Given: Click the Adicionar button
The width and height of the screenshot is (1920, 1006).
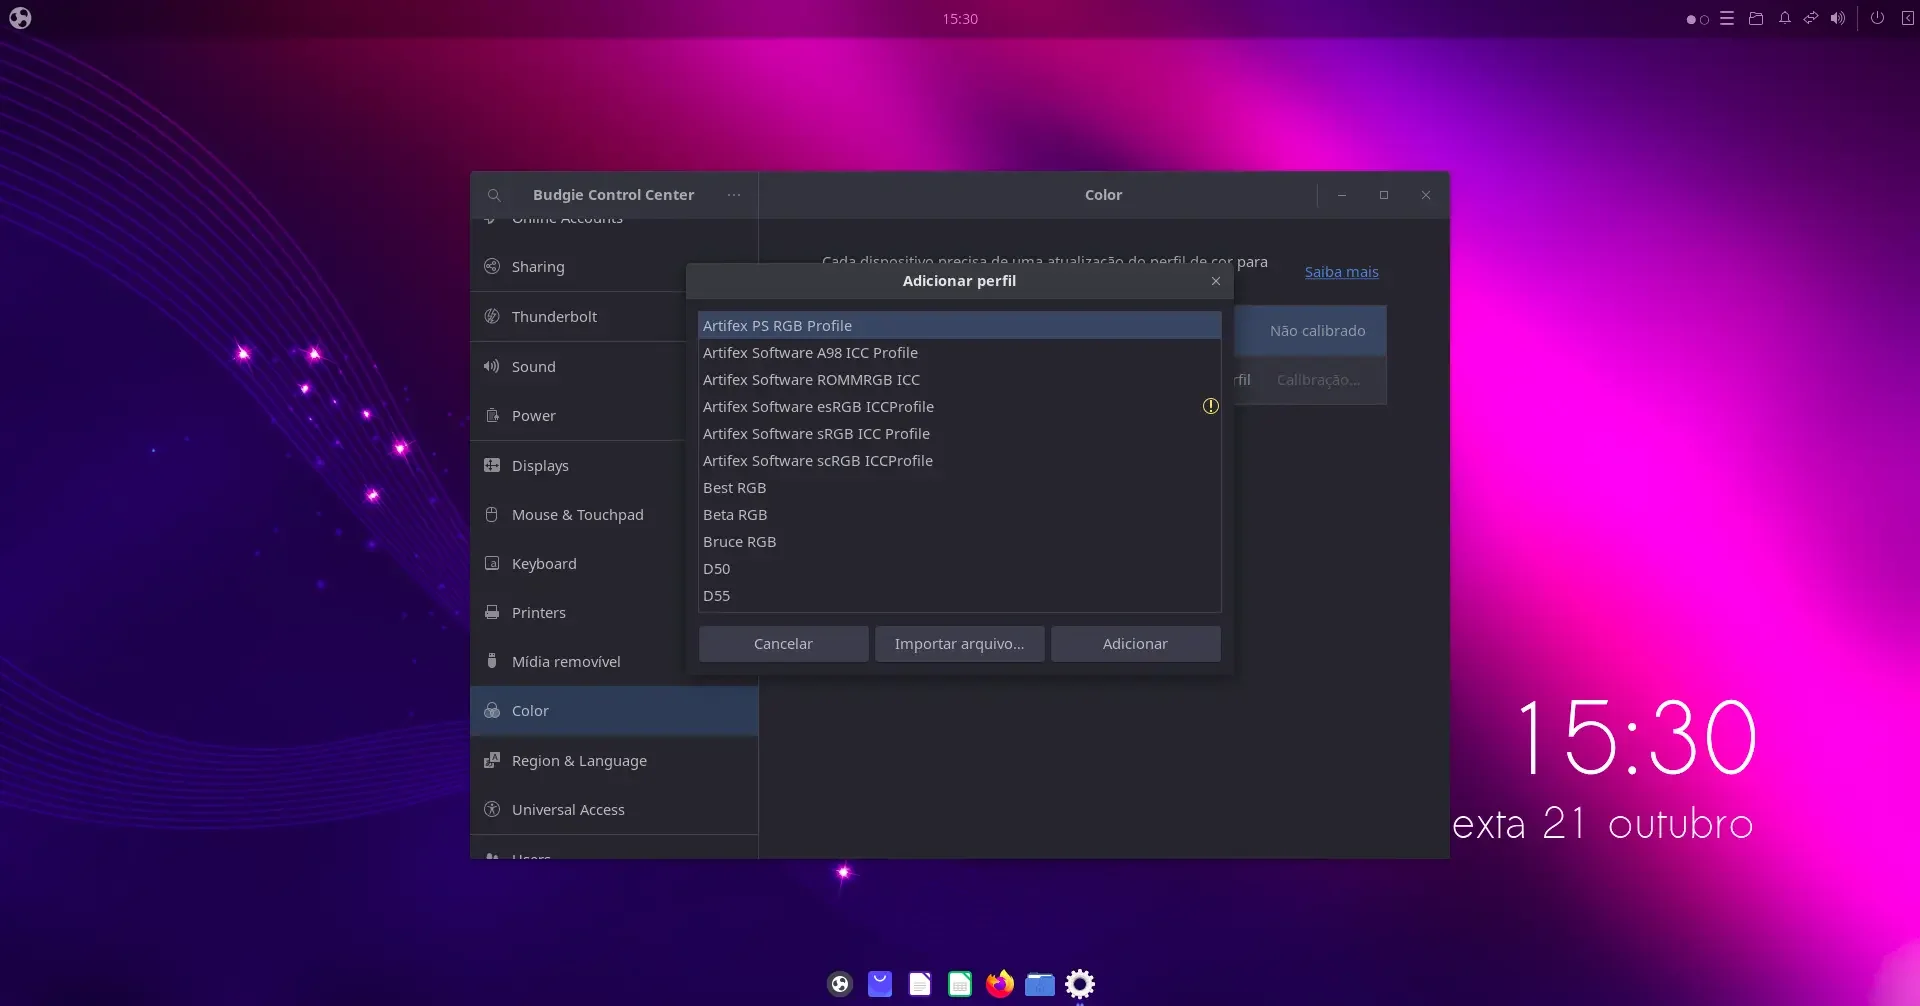Looking at the screenshot, I should 1135,644.
